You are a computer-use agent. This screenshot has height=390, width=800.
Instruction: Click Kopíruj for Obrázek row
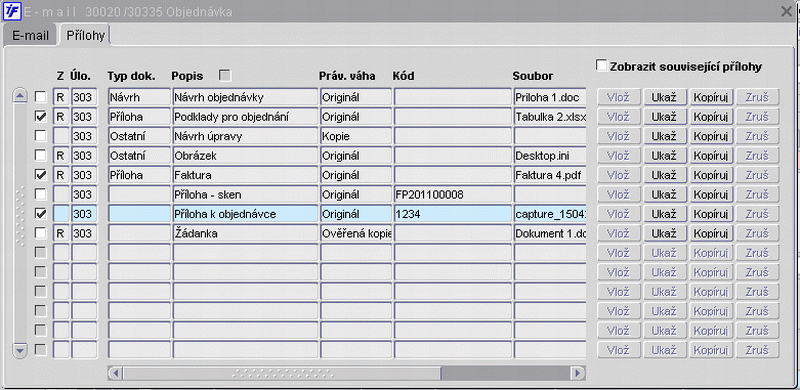tap(712, 155)
